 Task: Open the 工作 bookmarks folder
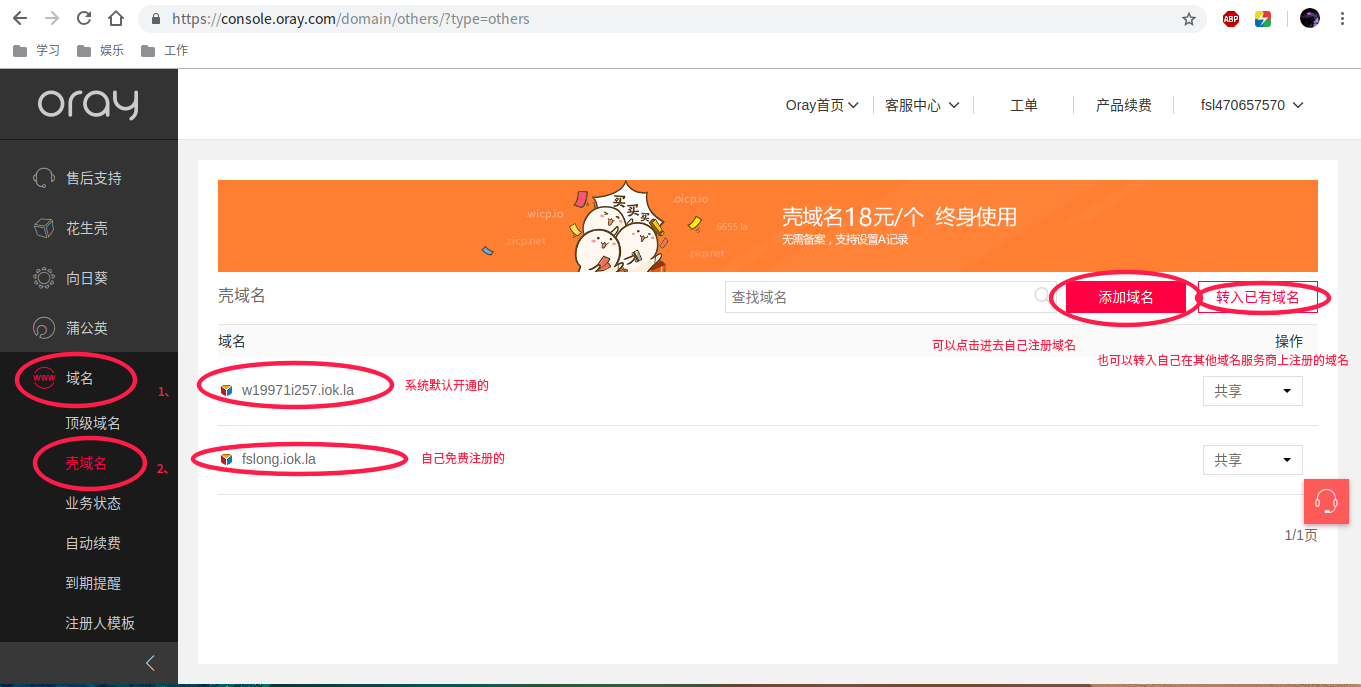pos(165,50)
